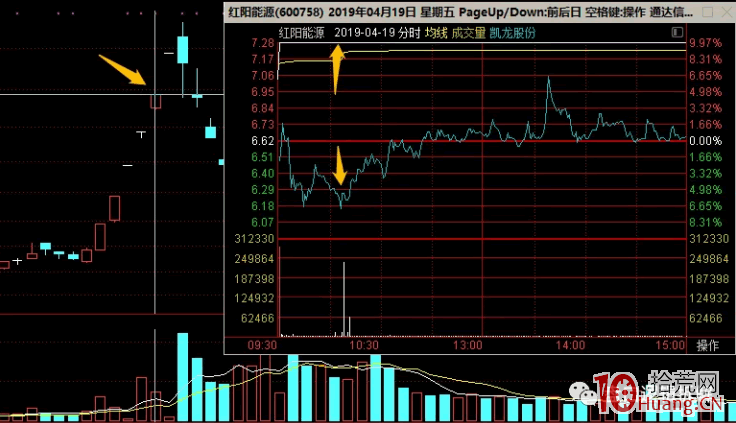This screenshot has height=423, width=736.
Task: Click the 6.40 price axis label
Action: click(263, 173)
